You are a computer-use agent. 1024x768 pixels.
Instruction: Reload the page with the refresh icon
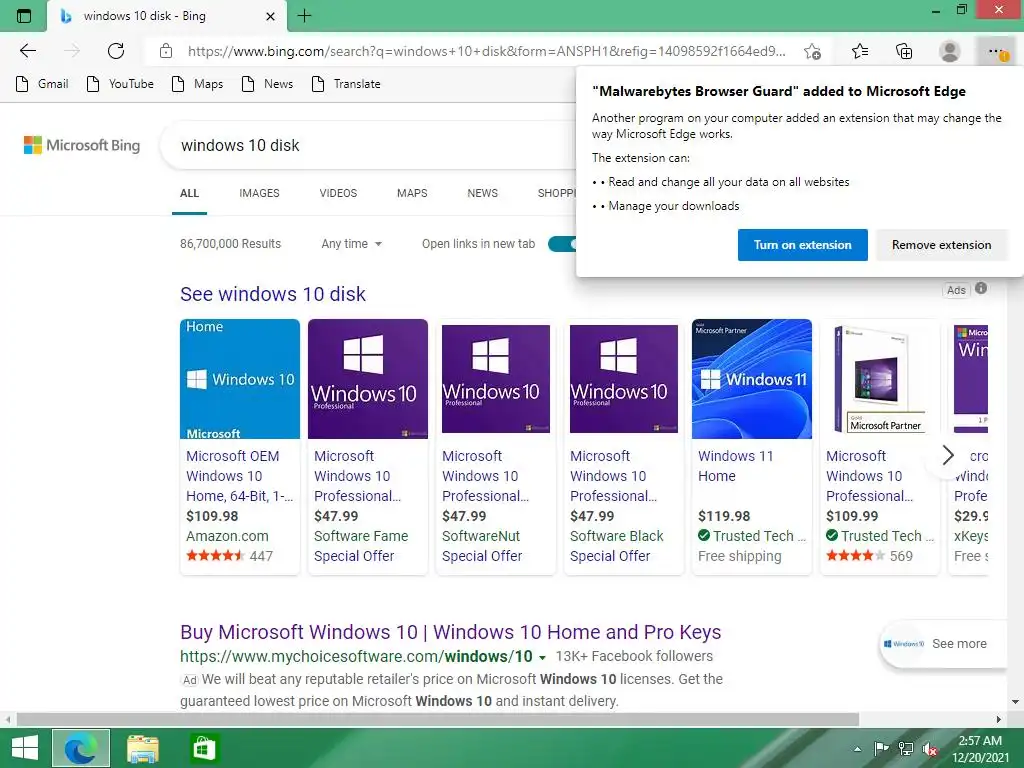tap(116, 51)
